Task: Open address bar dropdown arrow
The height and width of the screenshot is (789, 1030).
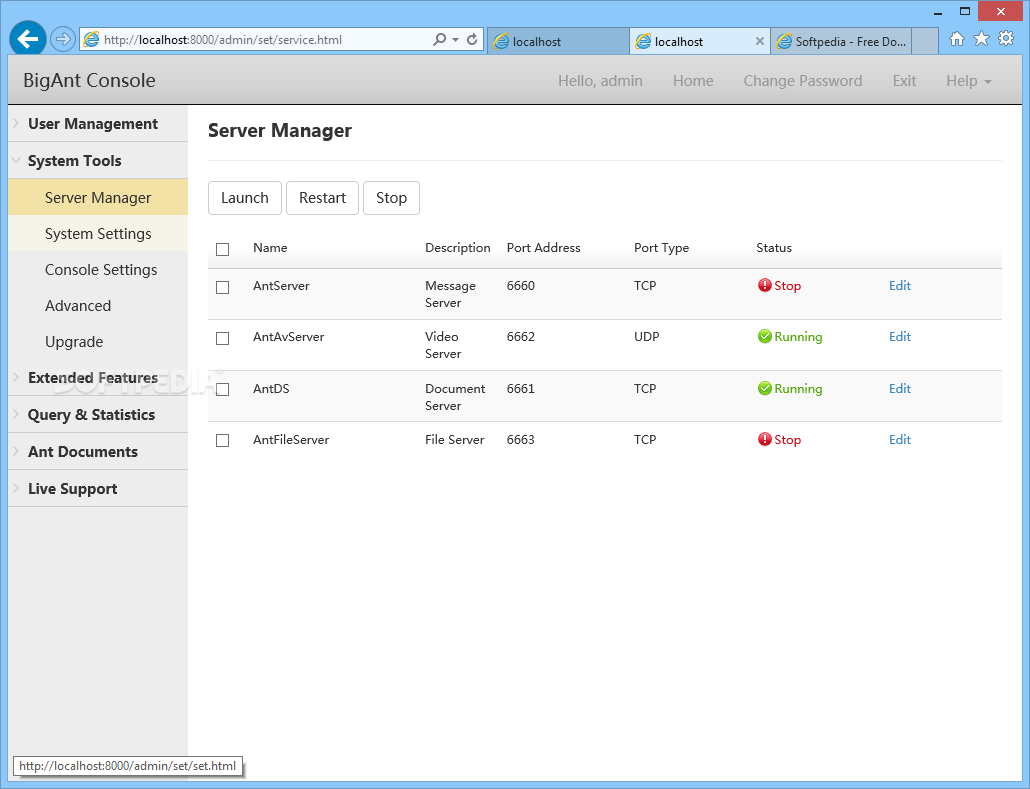Action: pos(455,39)
